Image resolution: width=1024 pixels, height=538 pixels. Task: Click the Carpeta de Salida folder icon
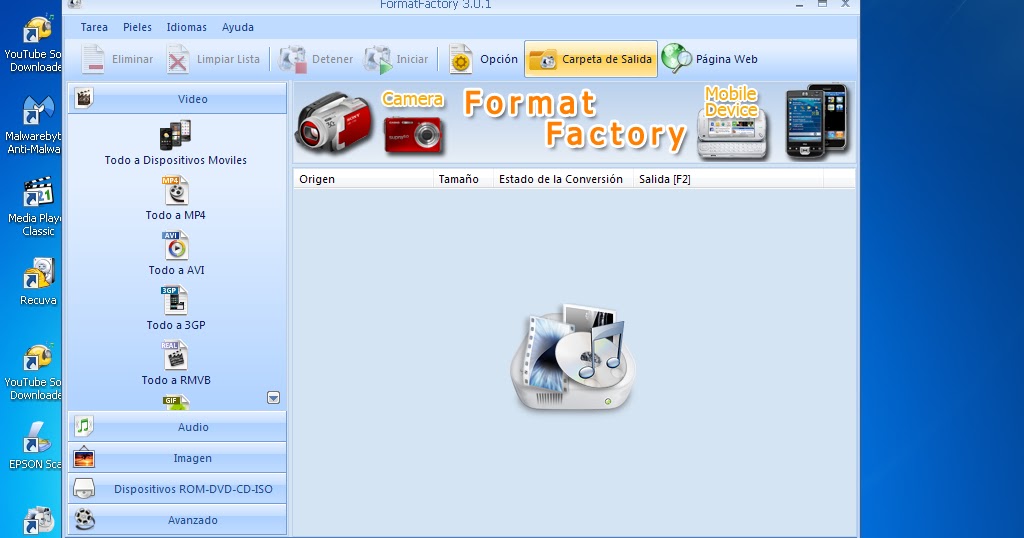tap(543, 59)
